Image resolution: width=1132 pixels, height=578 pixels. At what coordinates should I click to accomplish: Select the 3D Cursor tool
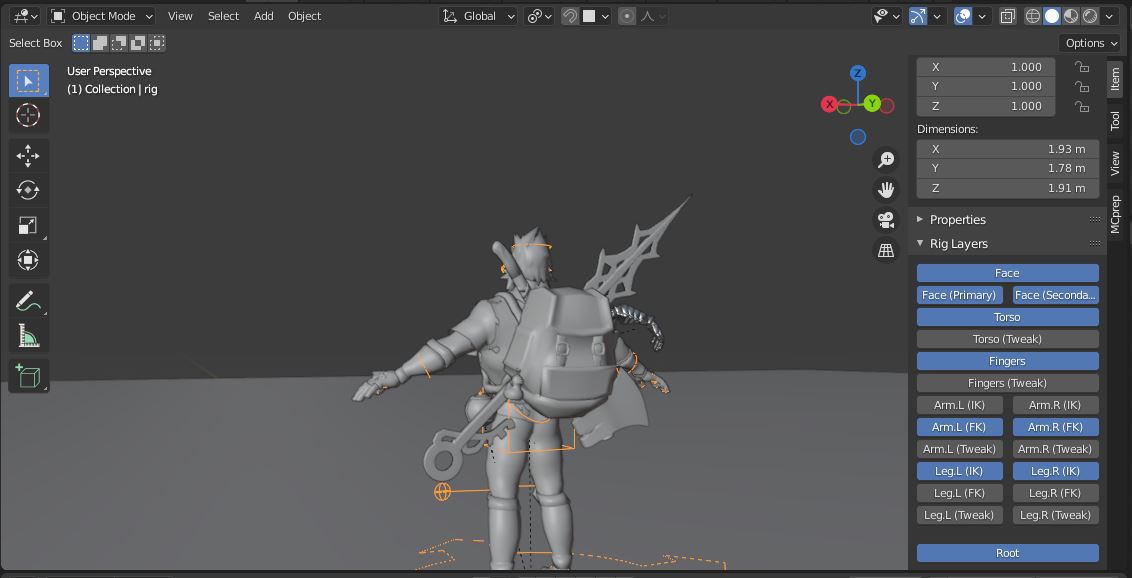pos(28,115)
